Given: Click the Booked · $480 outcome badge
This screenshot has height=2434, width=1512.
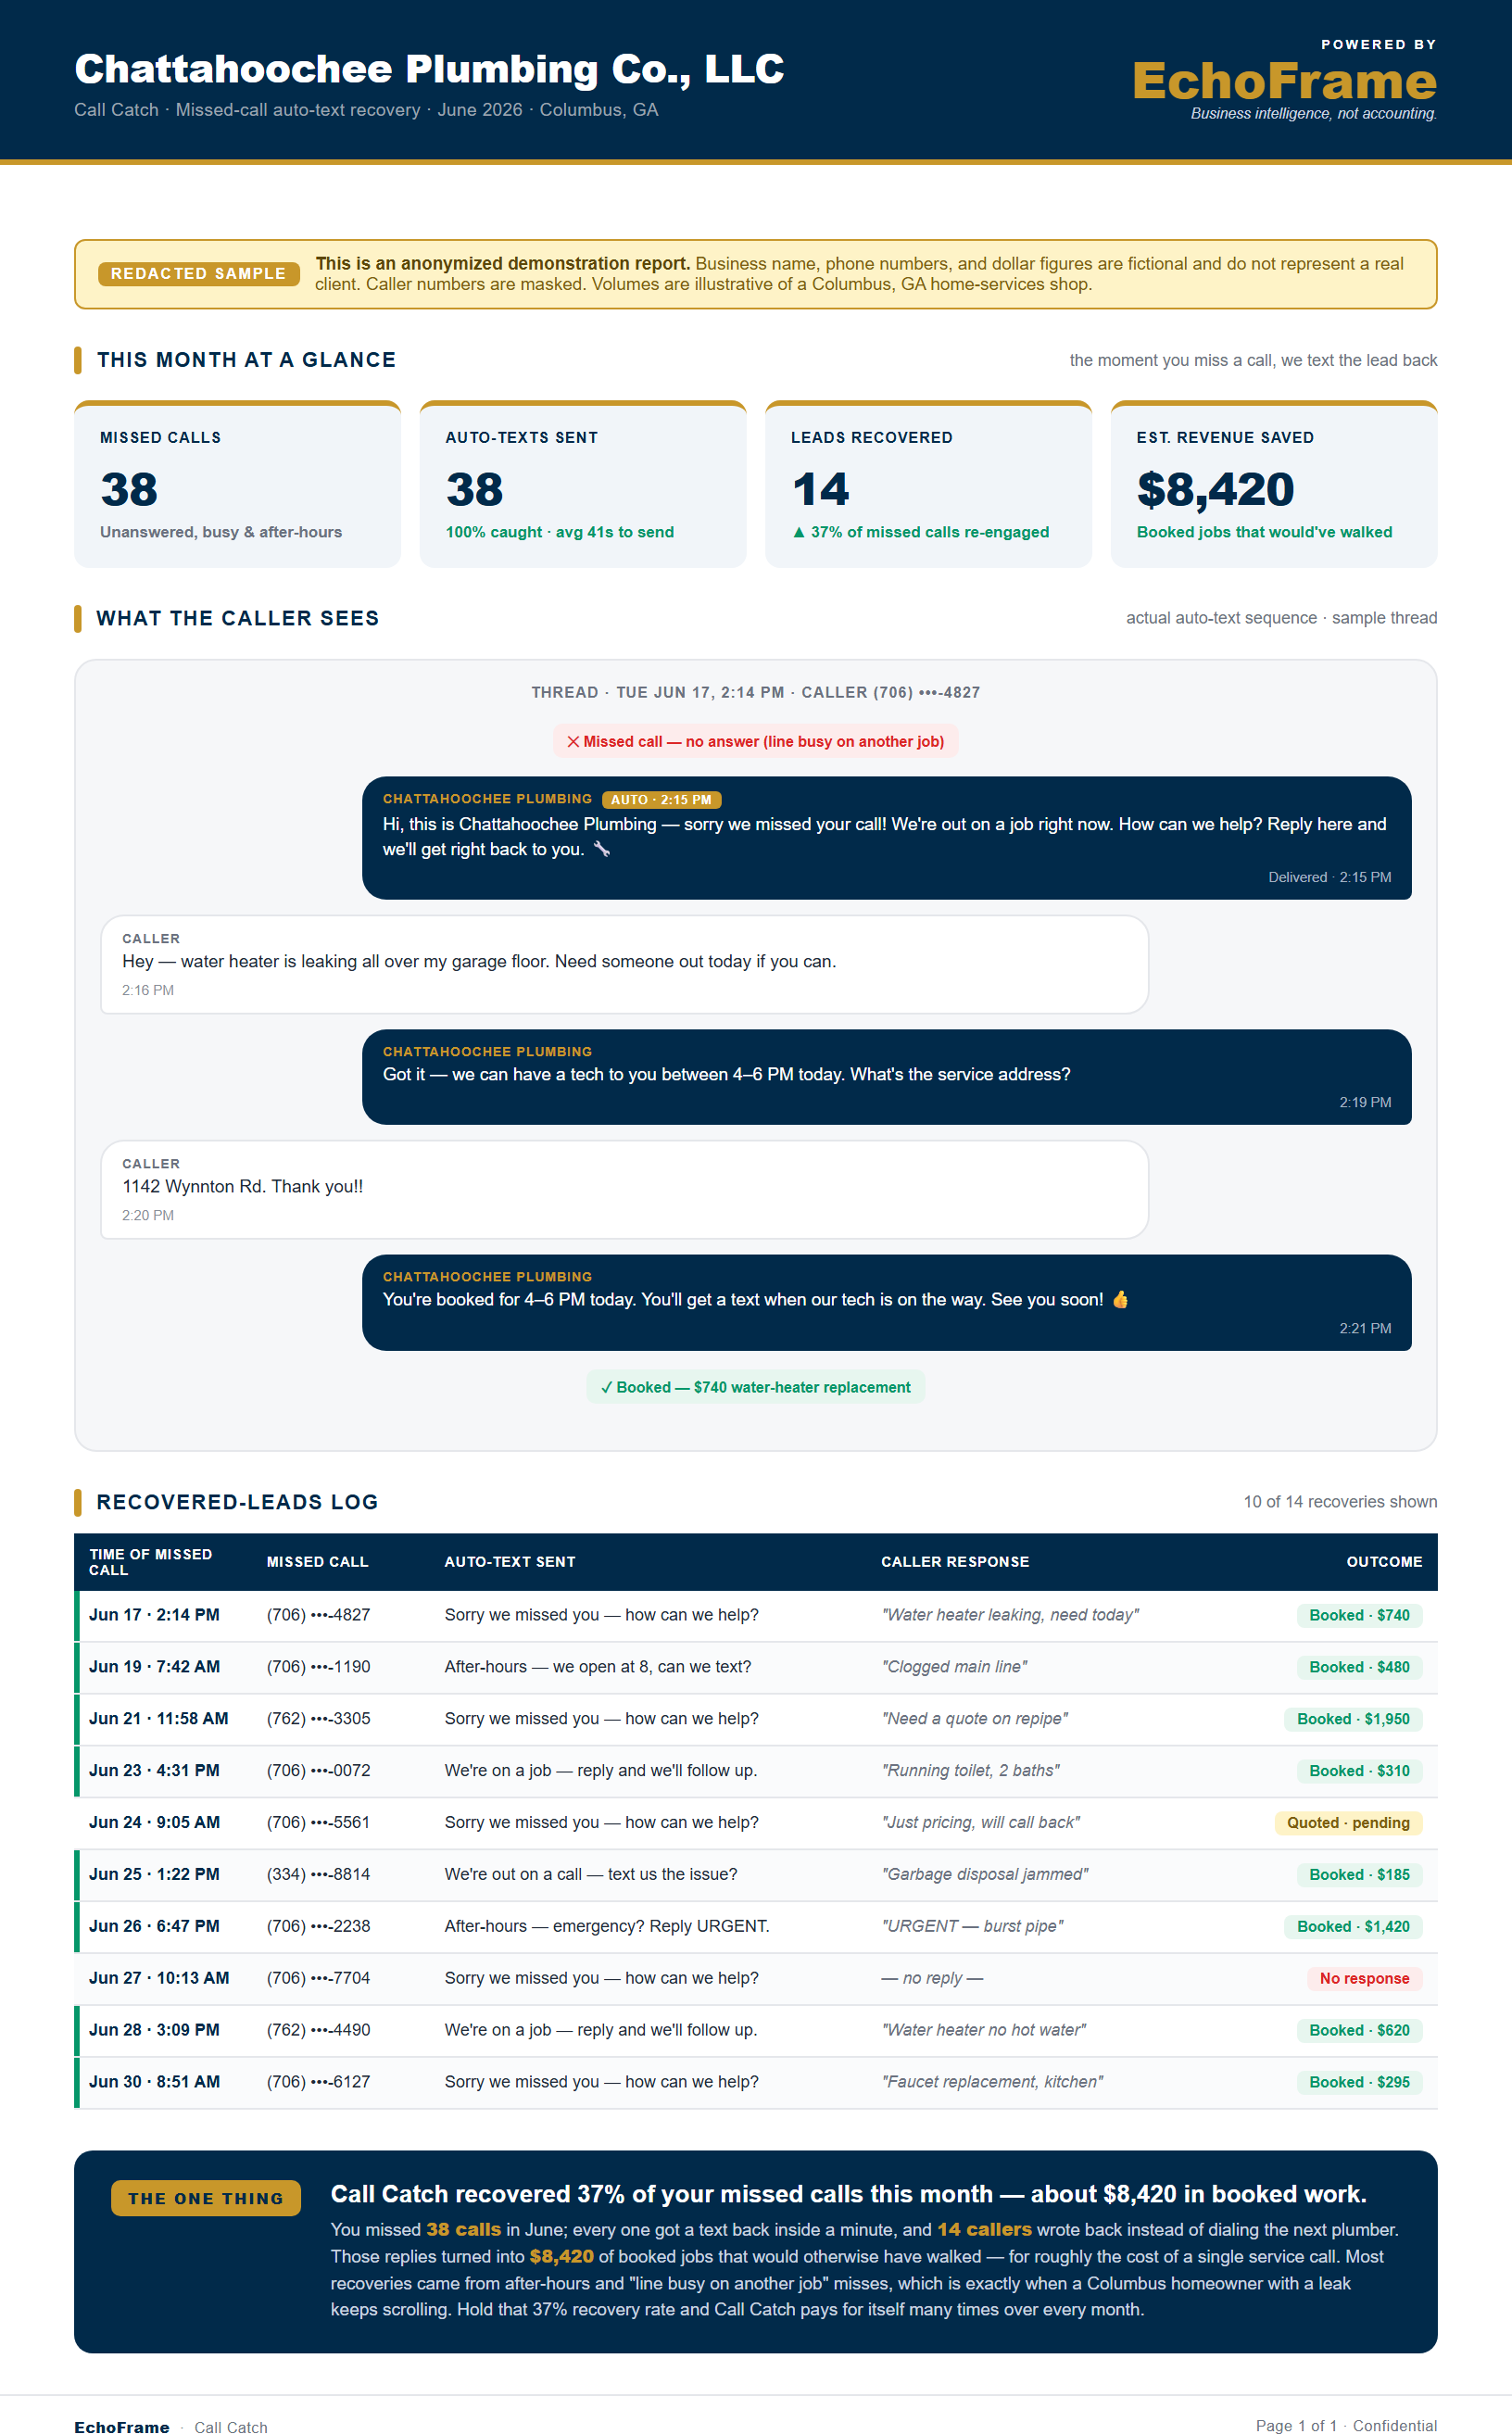Looking at the screenshot, I should click(1359, 1667).
